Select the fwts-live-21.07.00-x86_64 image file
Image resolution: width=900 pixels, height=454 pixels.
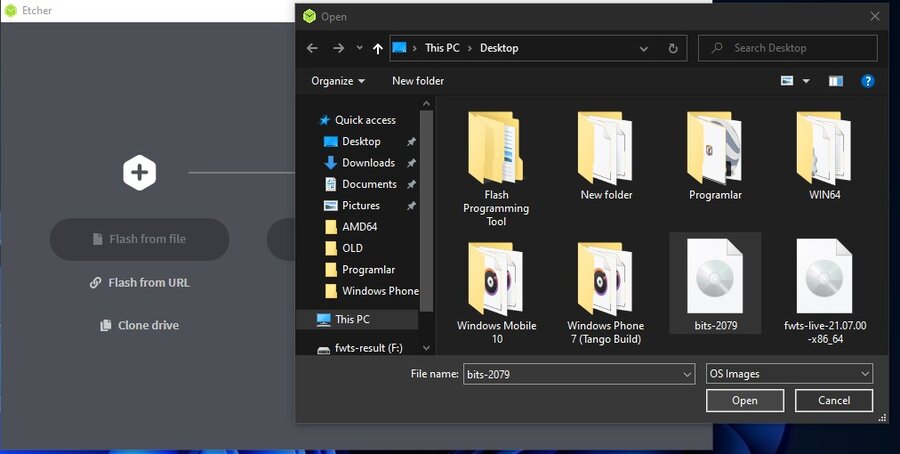tap(825, 292)
